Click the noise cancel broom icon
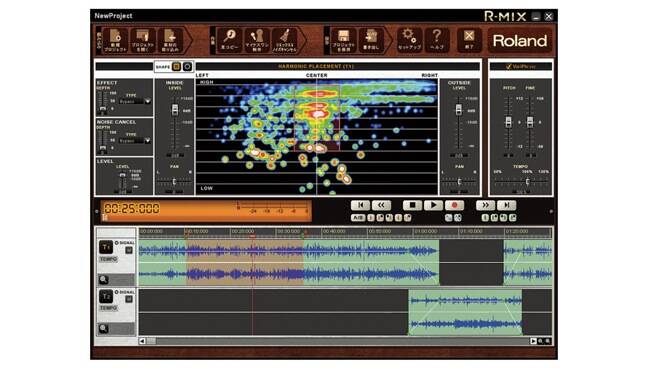Image resolution: width=648 pixels, height=368 pixels. (284, 41)
